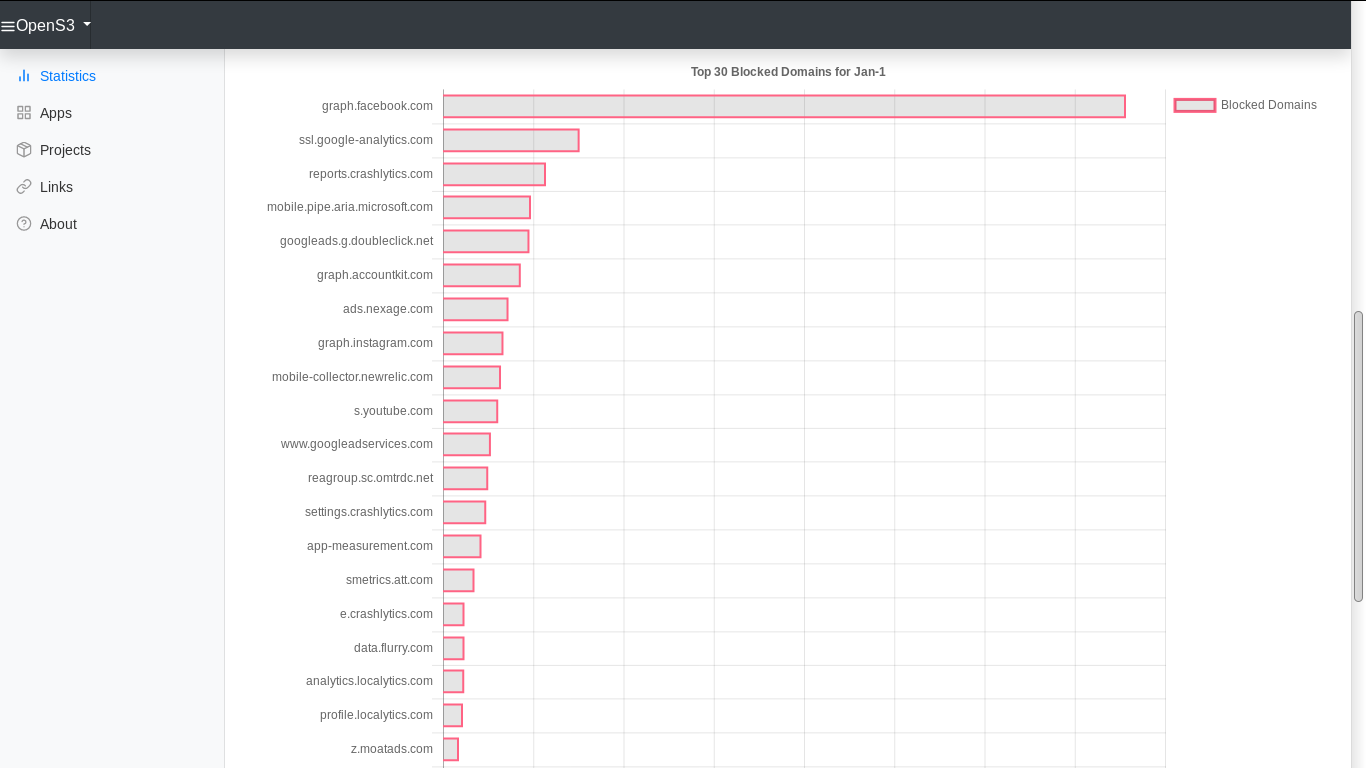Click the graph.facebook.com axis label

[x=377, y=106]
